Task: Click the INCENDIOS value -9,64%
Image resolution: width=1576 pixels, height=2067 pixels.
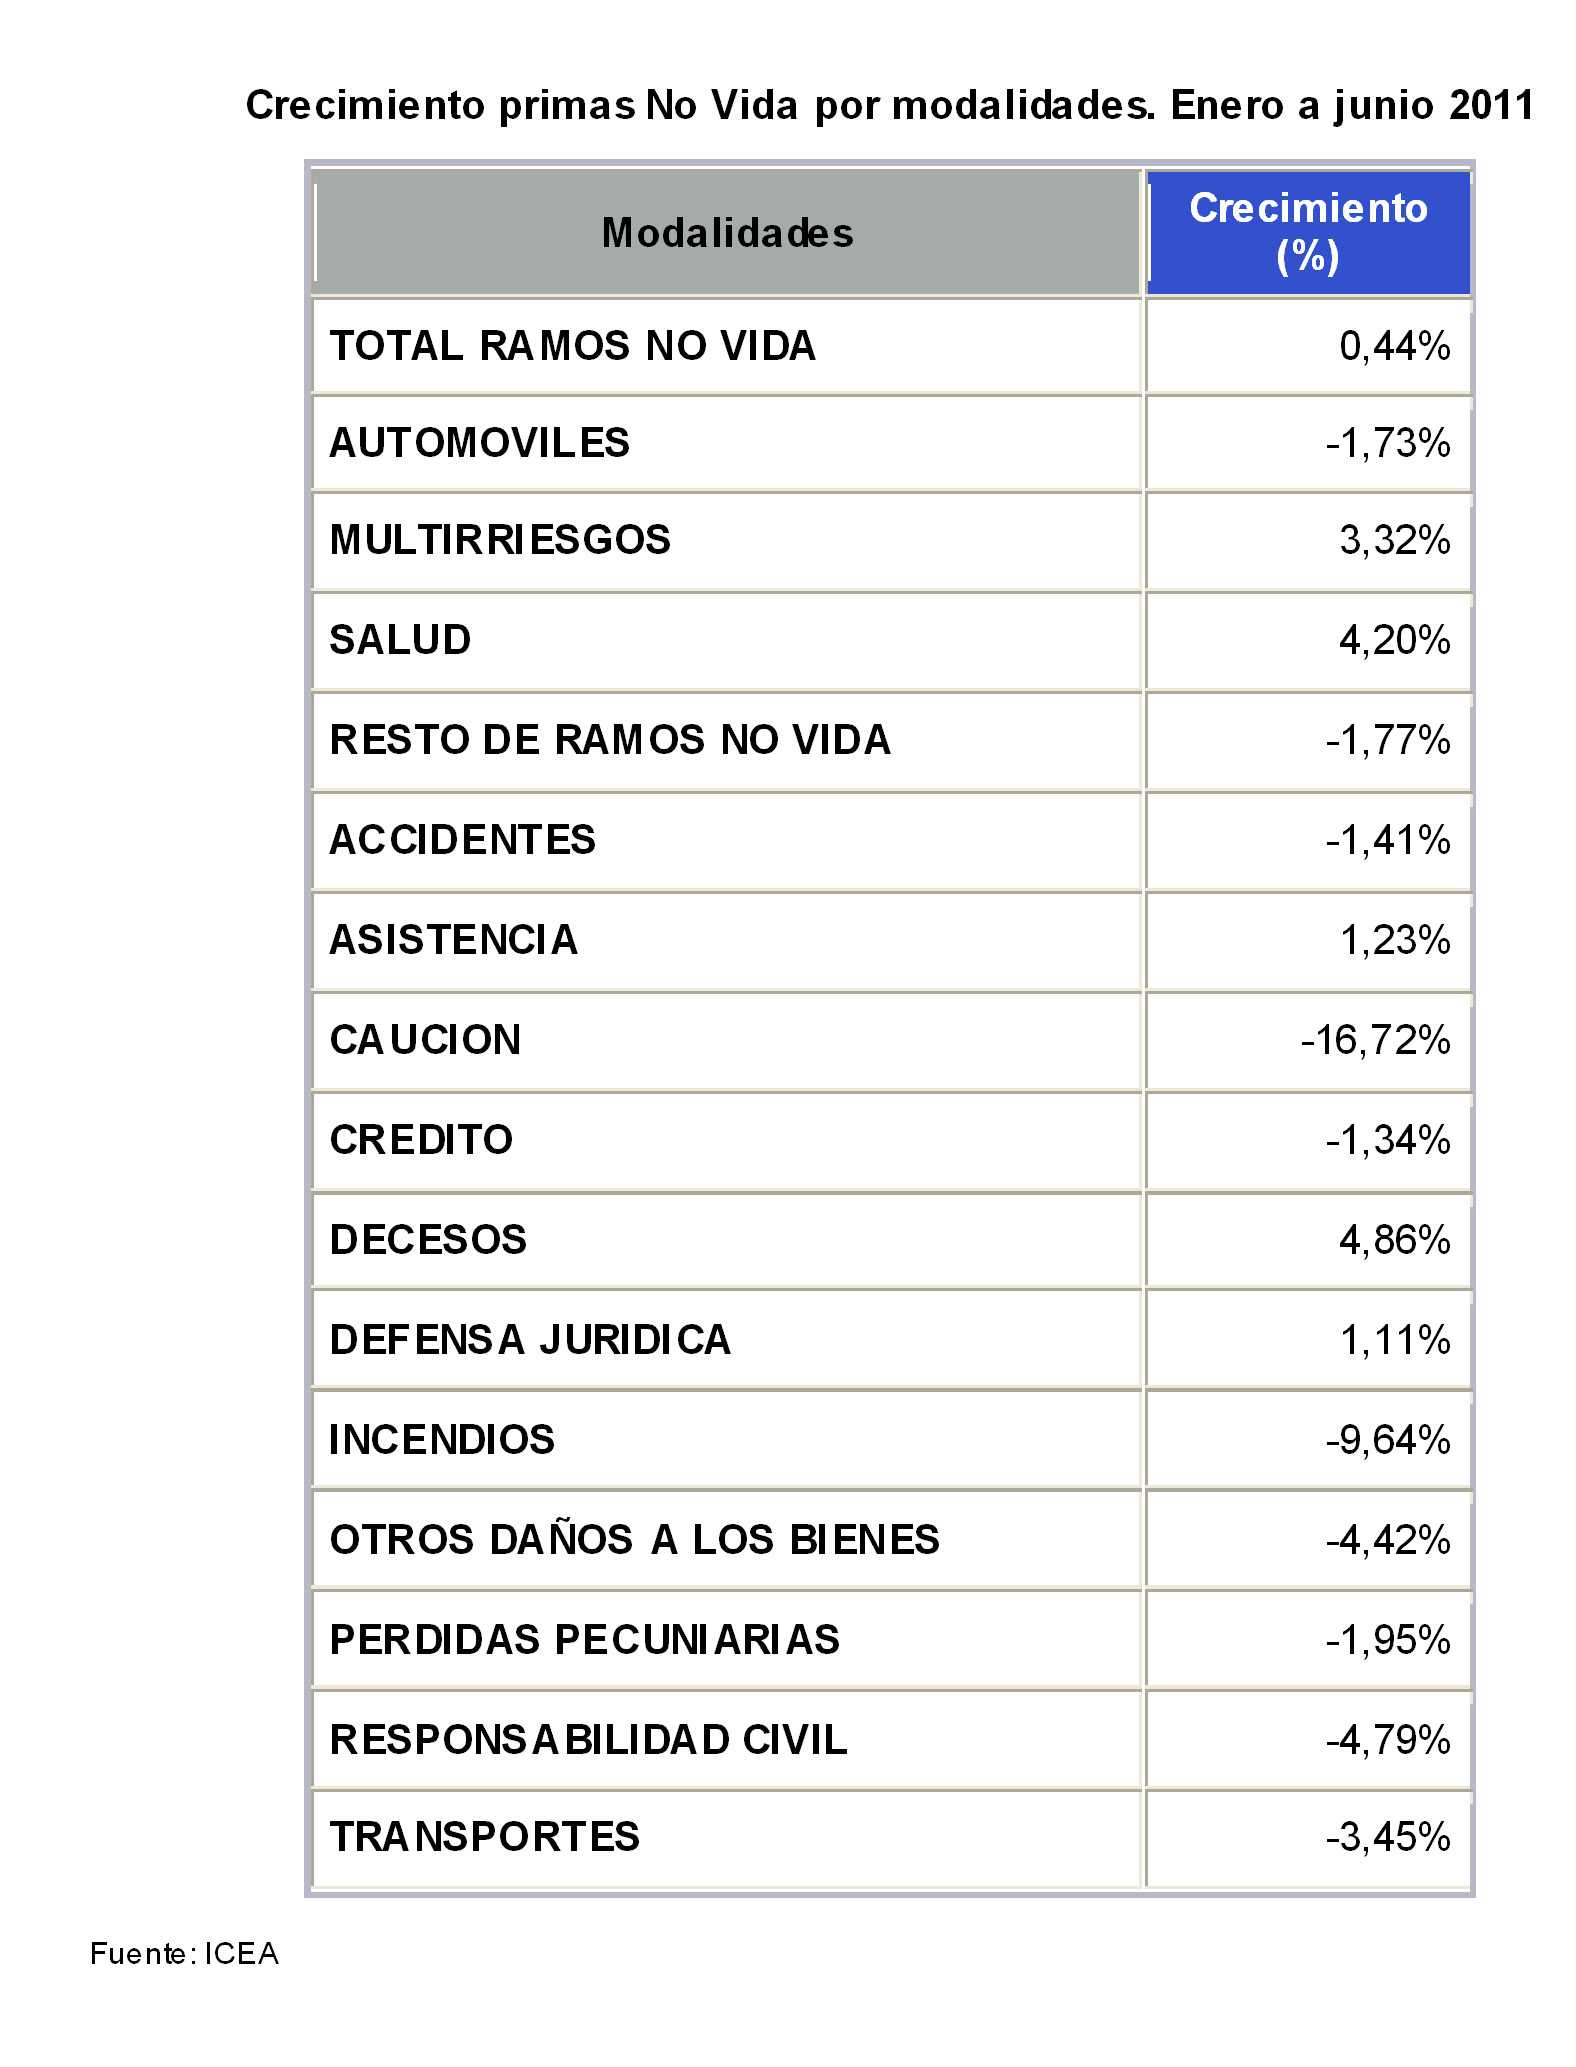Action: tap(1388, 1440)
